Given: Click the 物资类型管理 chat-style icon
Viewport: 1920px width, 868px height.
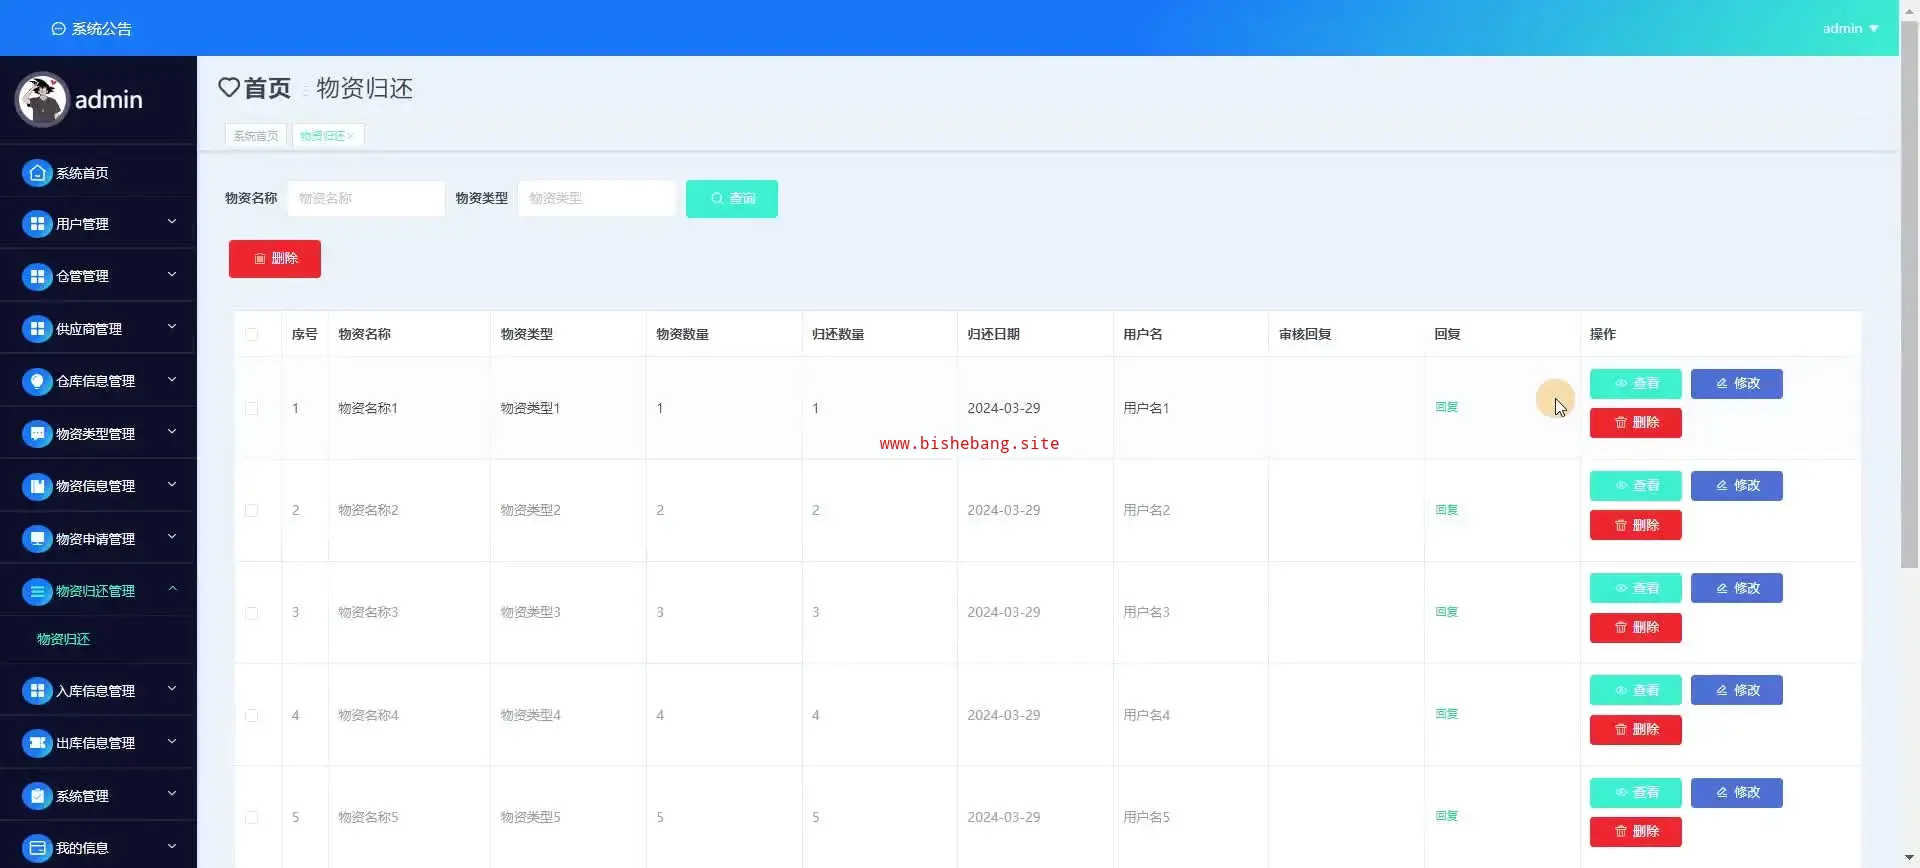Looking at the screenshot, I should 37,434.
